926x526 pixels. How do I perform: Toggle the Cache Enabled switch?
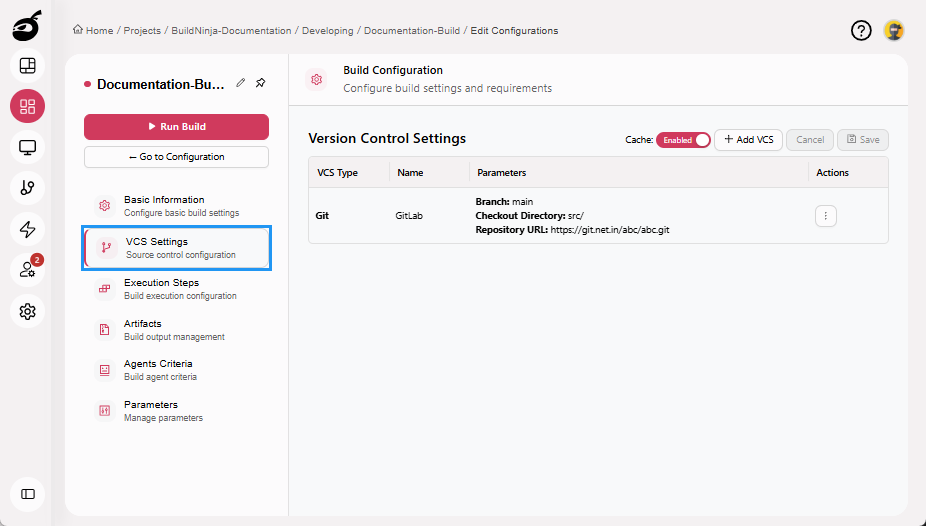683,140
